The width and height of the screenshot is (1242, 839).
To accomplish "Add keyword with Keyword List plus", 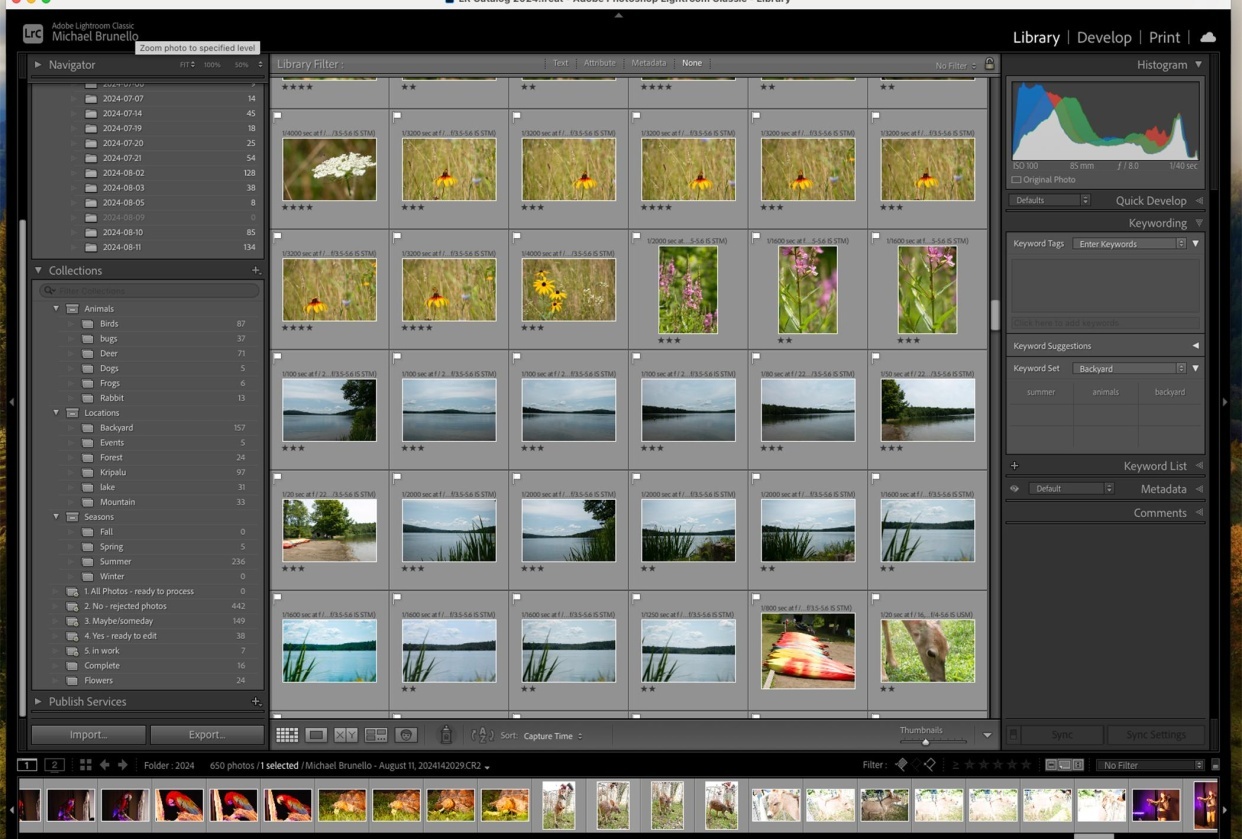I will pyautogui.click(x=1014, y=466).
